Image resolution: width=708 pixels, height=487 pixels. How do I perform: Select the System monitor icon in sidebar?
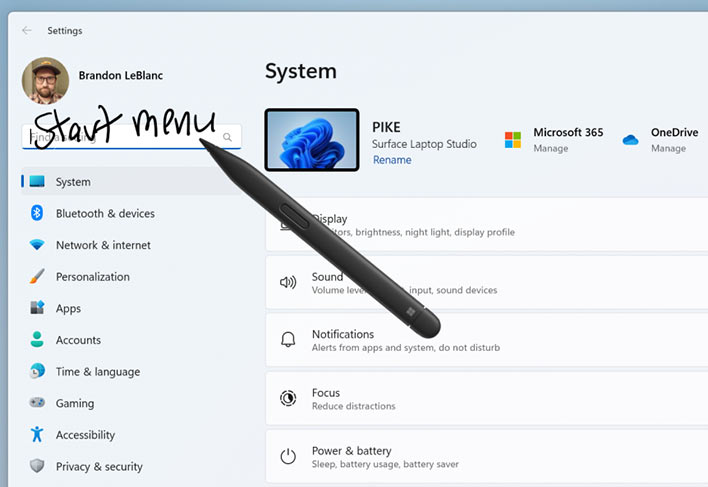tap(37, 181)
